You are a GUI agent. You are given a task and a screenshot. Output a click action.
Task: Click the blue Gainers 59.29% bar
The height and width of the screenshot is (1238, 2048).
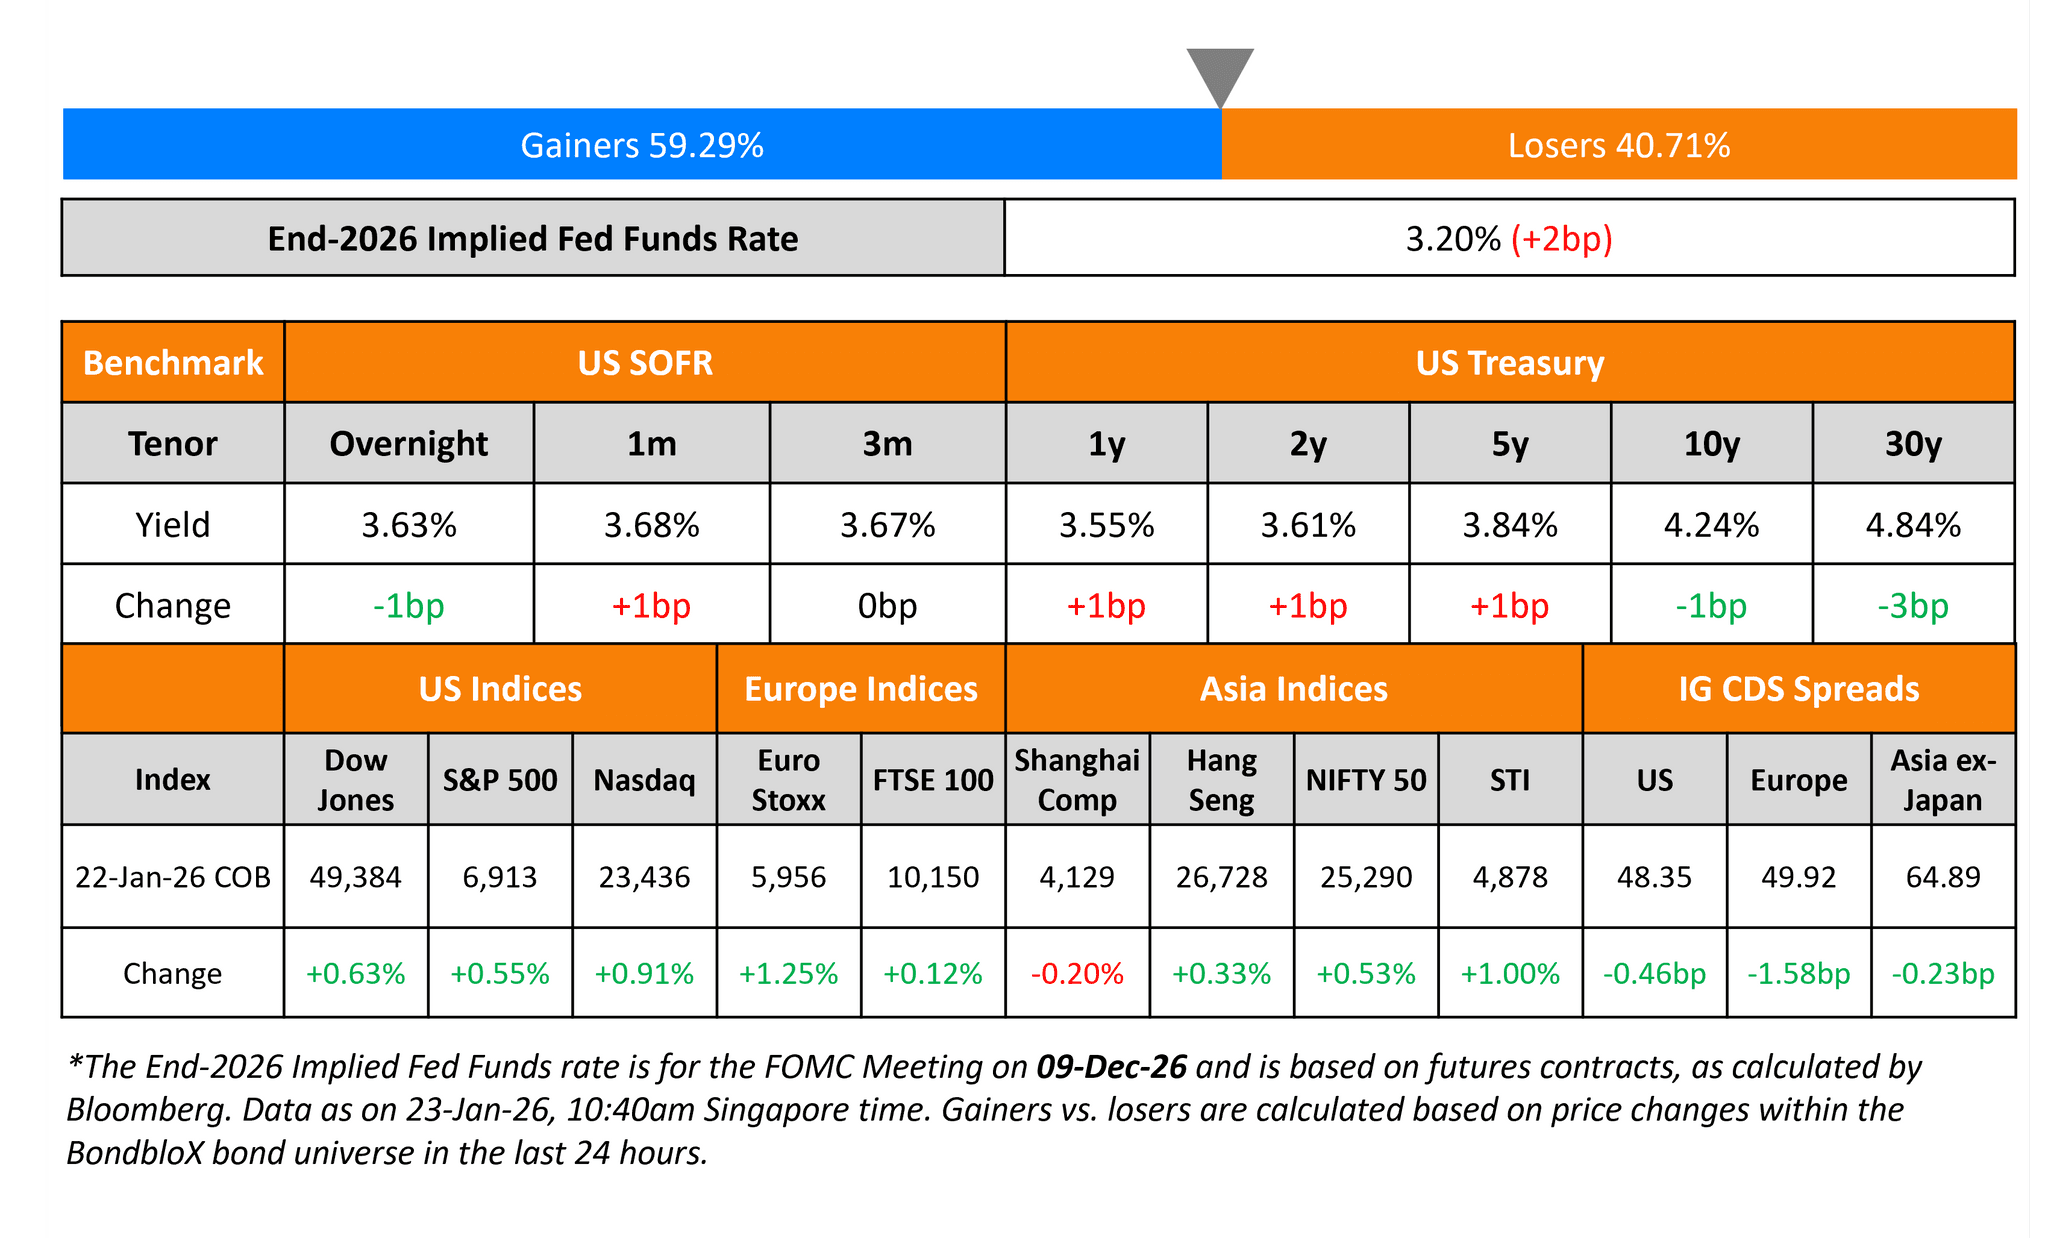642,145
